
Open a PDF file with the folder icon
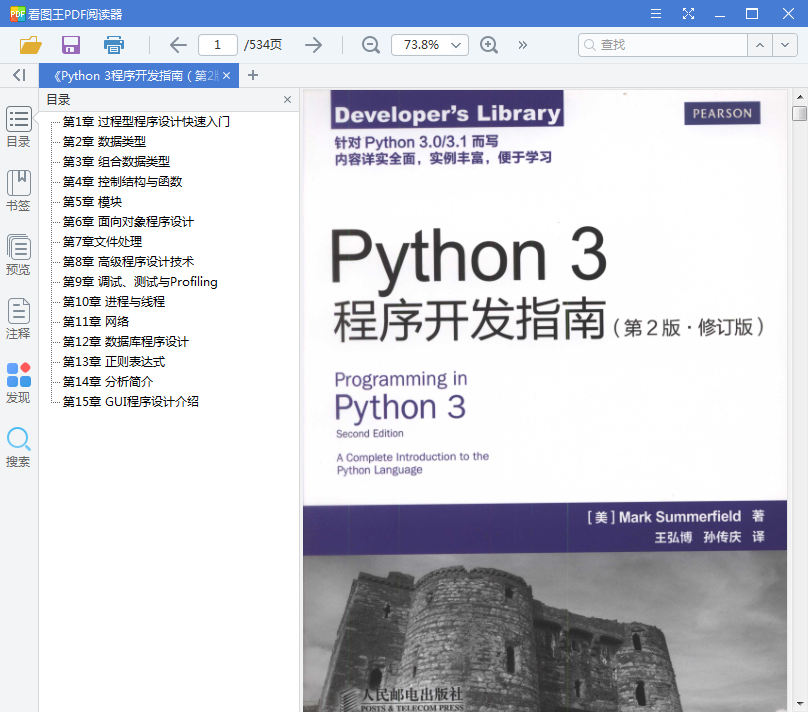[30, 45]
